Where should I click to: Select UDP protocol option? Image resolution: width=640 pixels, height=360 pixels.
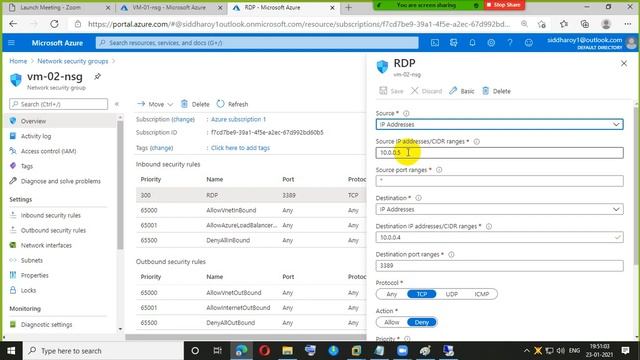click(x=451, y=294)
